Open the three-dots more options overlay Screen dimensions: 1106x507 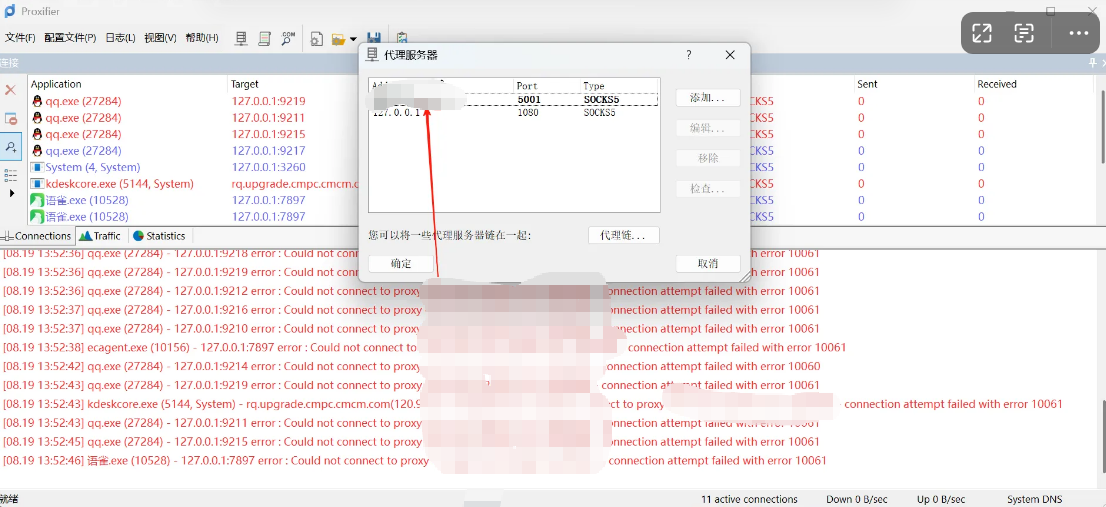[1077, 33]
